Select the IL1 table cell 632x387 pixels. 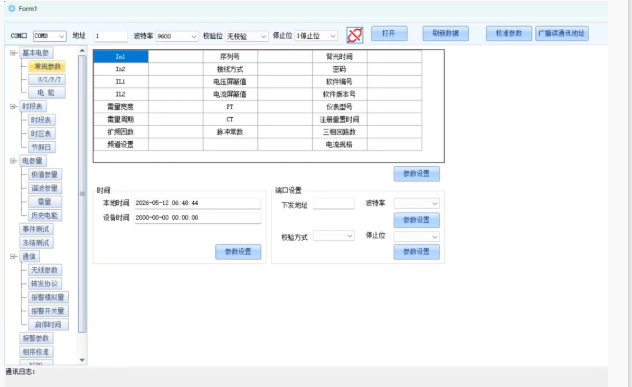tap(121, 82)
